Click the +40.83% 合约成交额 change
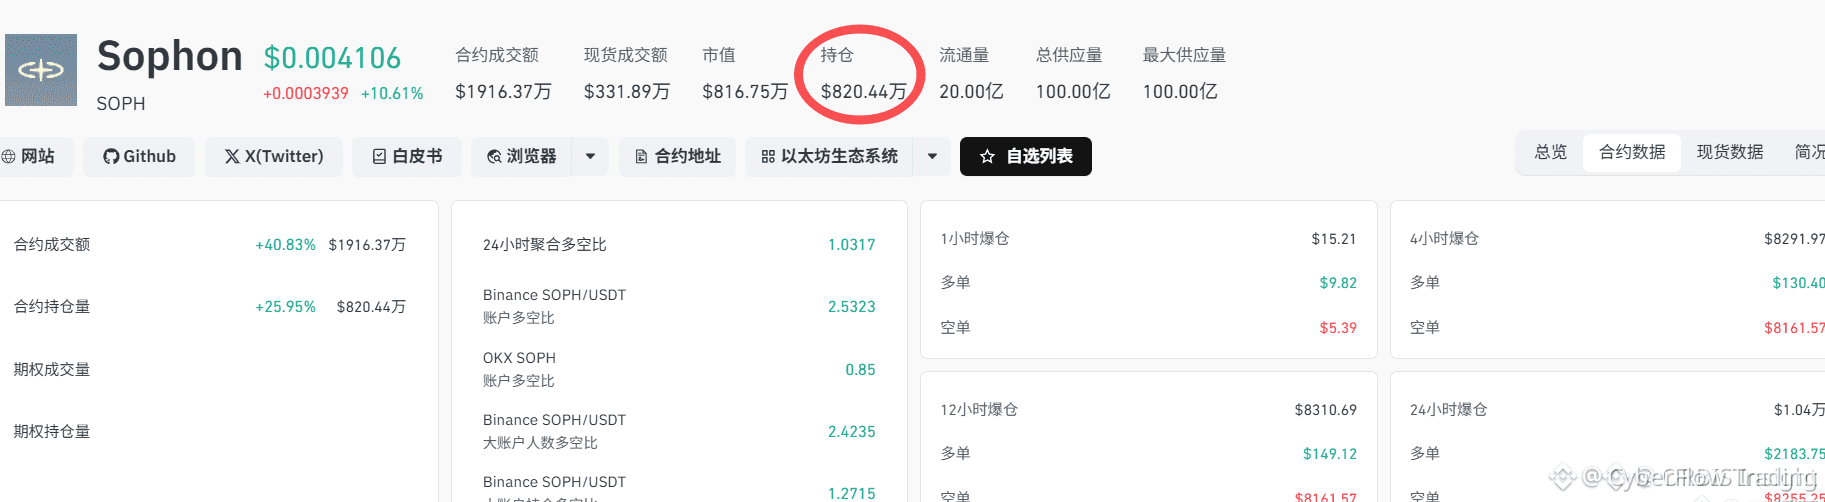Screen dimensions: 1825x502 click(x=285, y=245)
